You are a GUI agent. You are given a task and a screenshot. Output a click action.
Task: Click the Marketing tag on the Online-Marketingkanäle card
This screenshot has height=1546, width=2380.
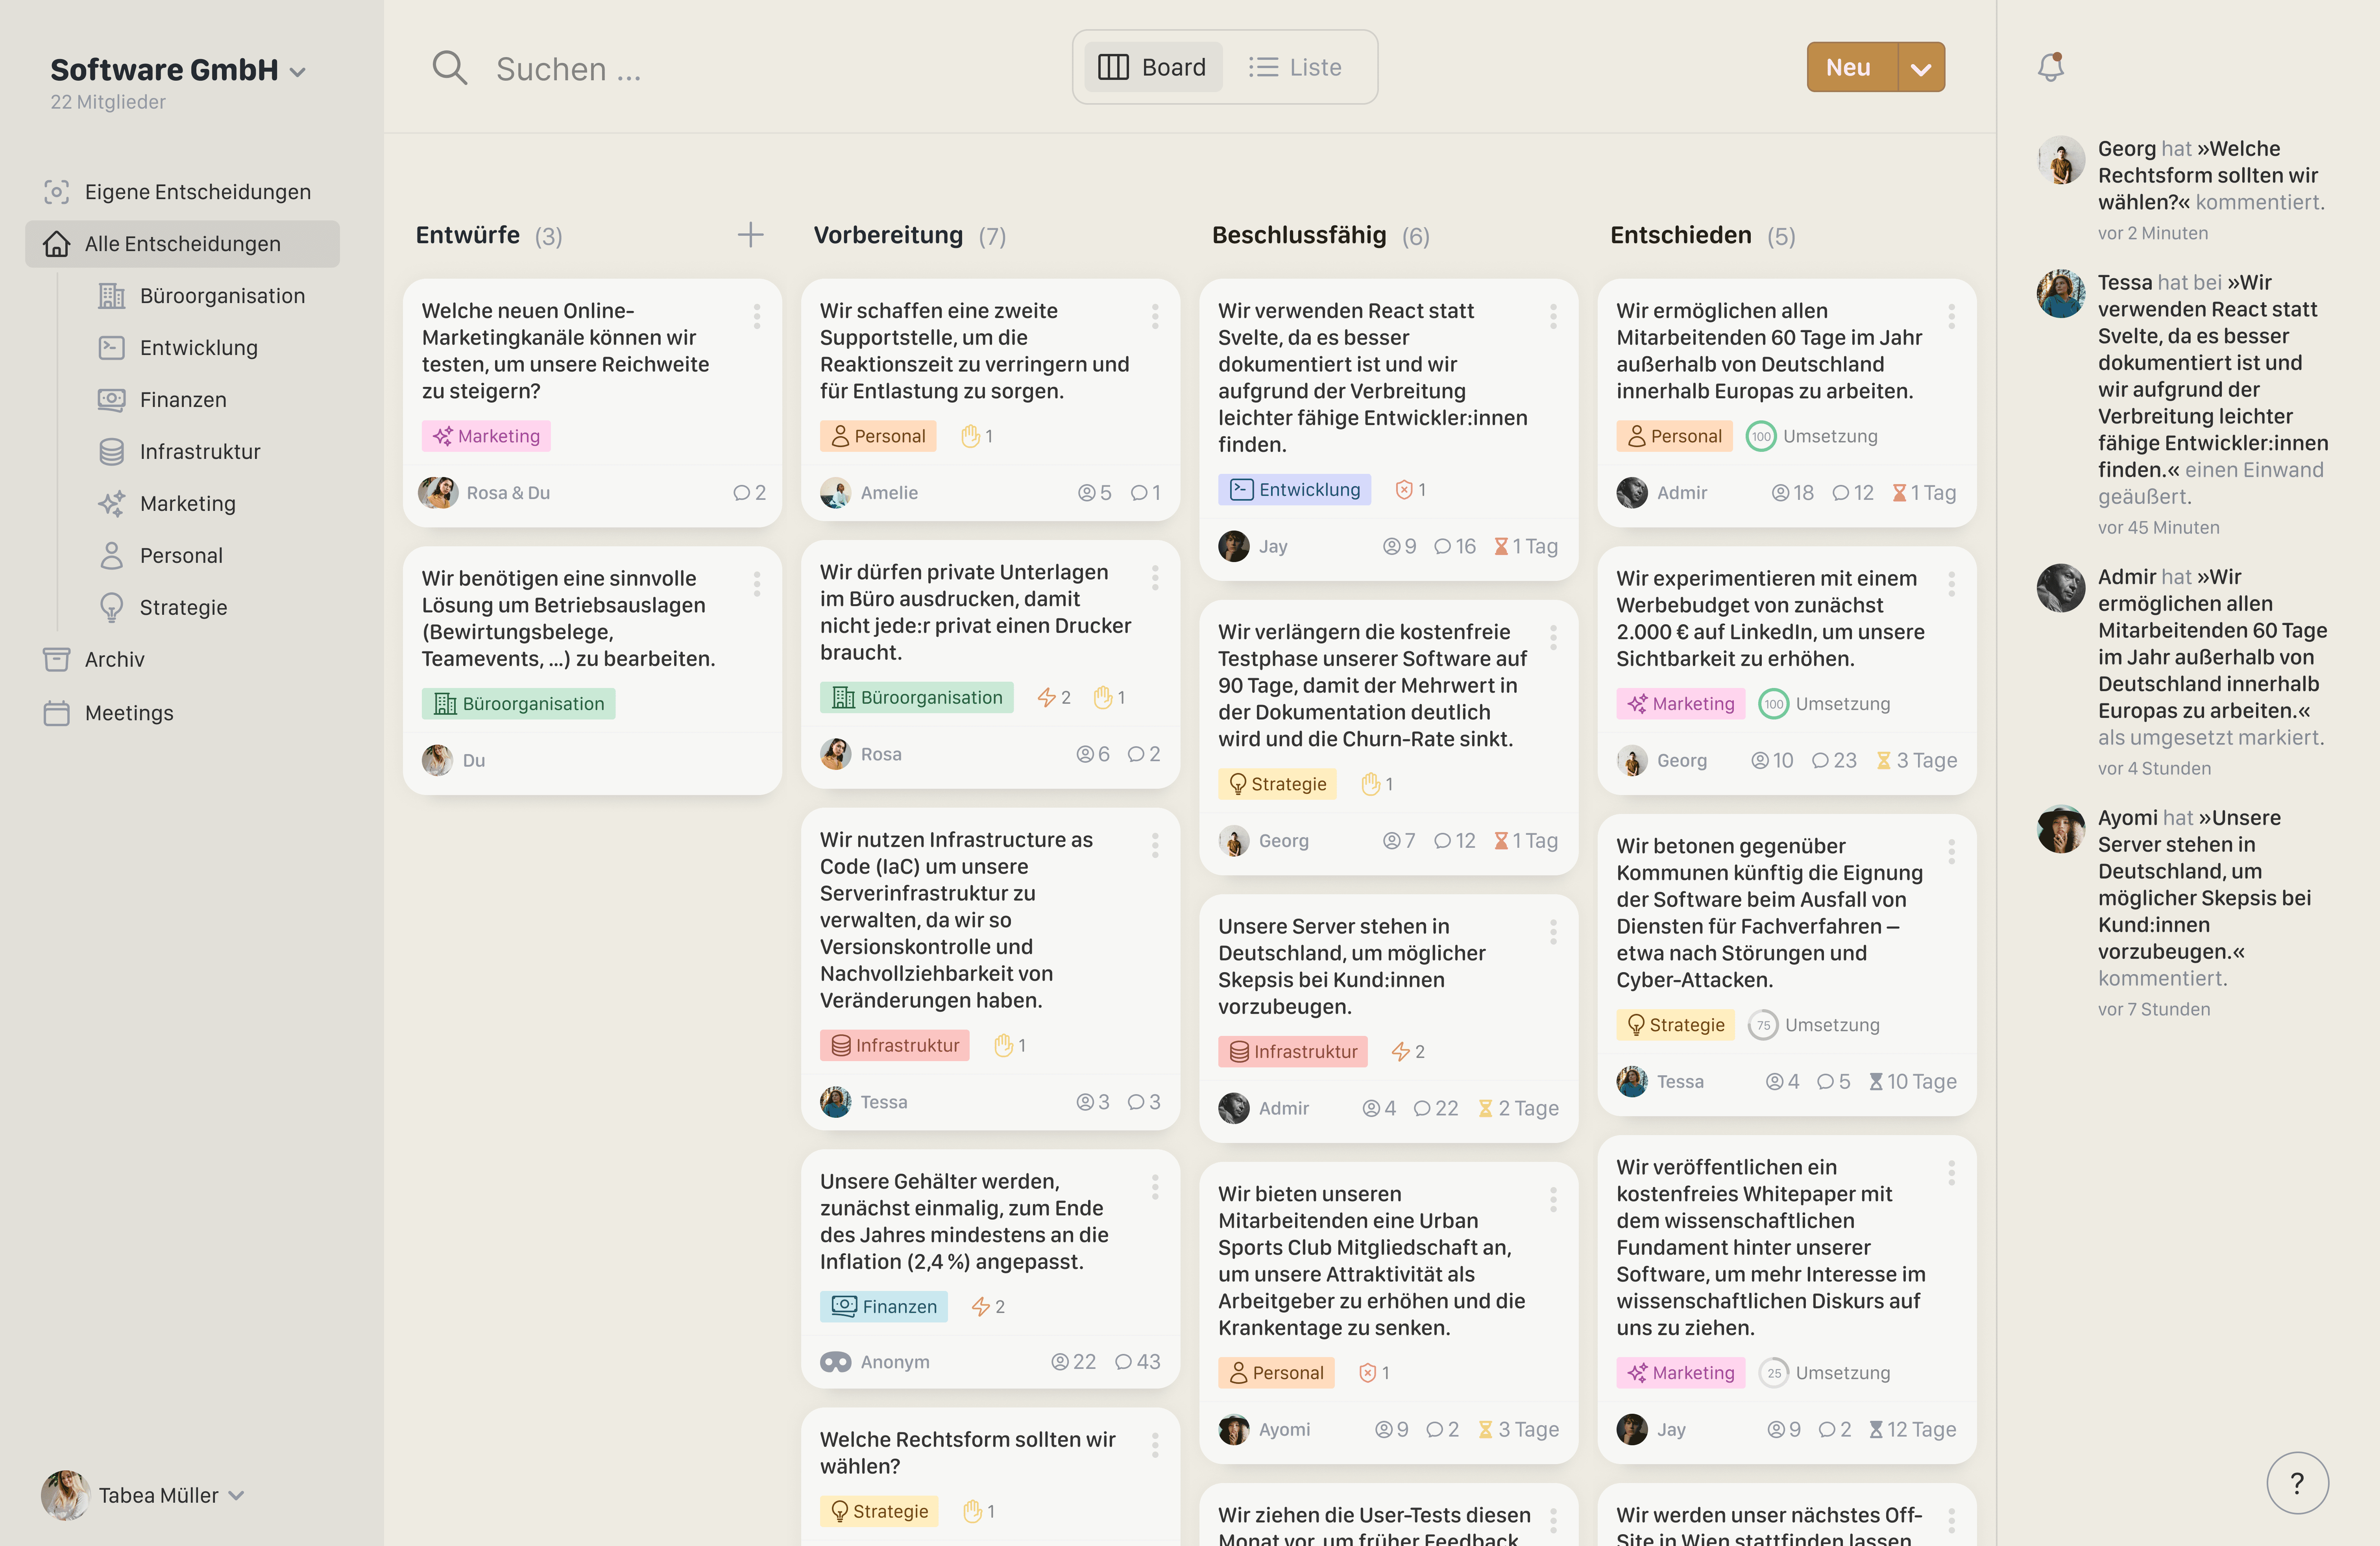[x=486, y=436]
